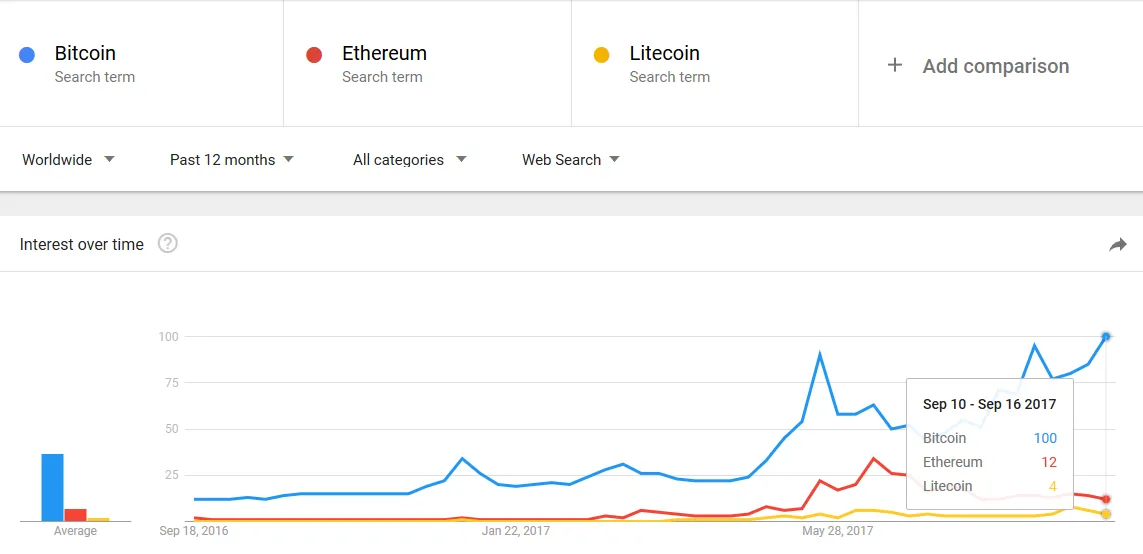Open the Worldwide region dropdown
Image resolution: width=1143 pixels, height=554 pixels.
(68, 160)
